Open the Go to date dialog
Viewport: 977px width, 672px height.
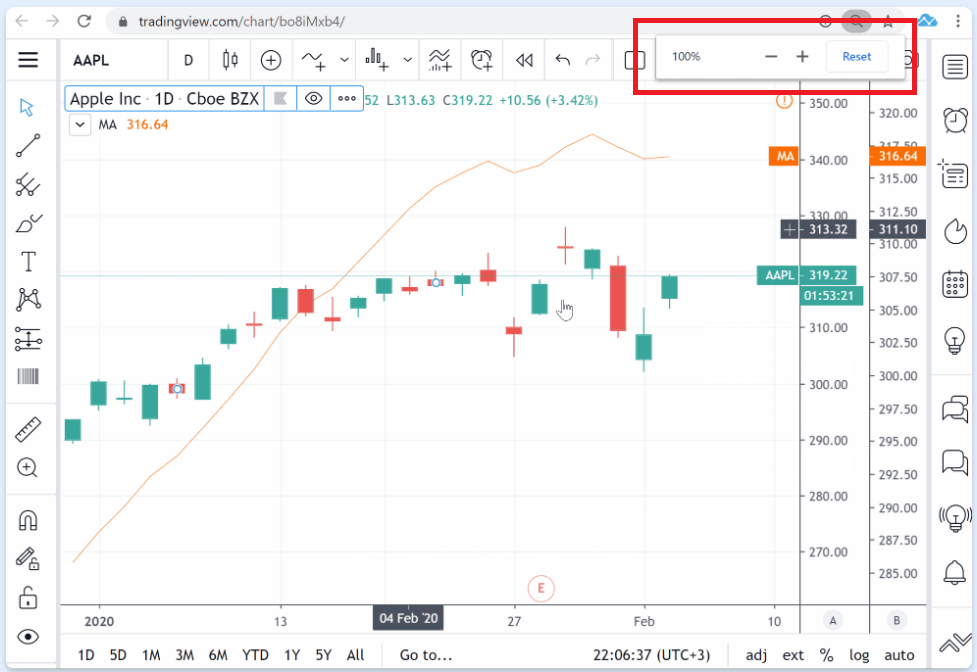[x=426, y=655]
